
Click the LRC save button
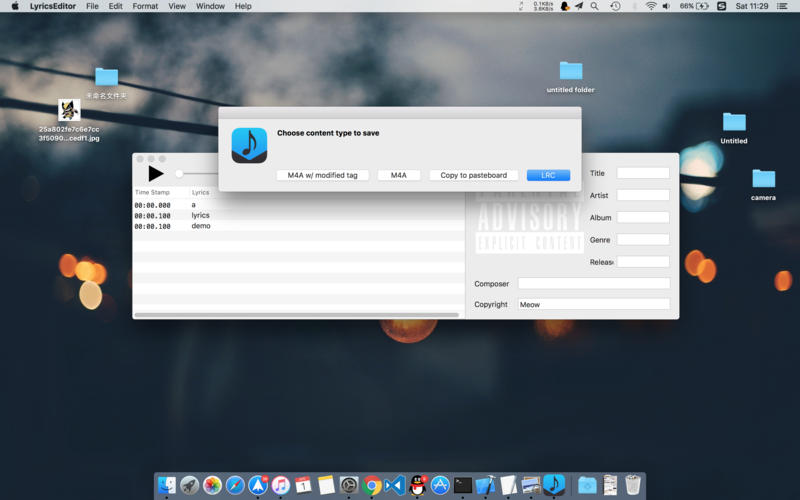pos(548,175)
